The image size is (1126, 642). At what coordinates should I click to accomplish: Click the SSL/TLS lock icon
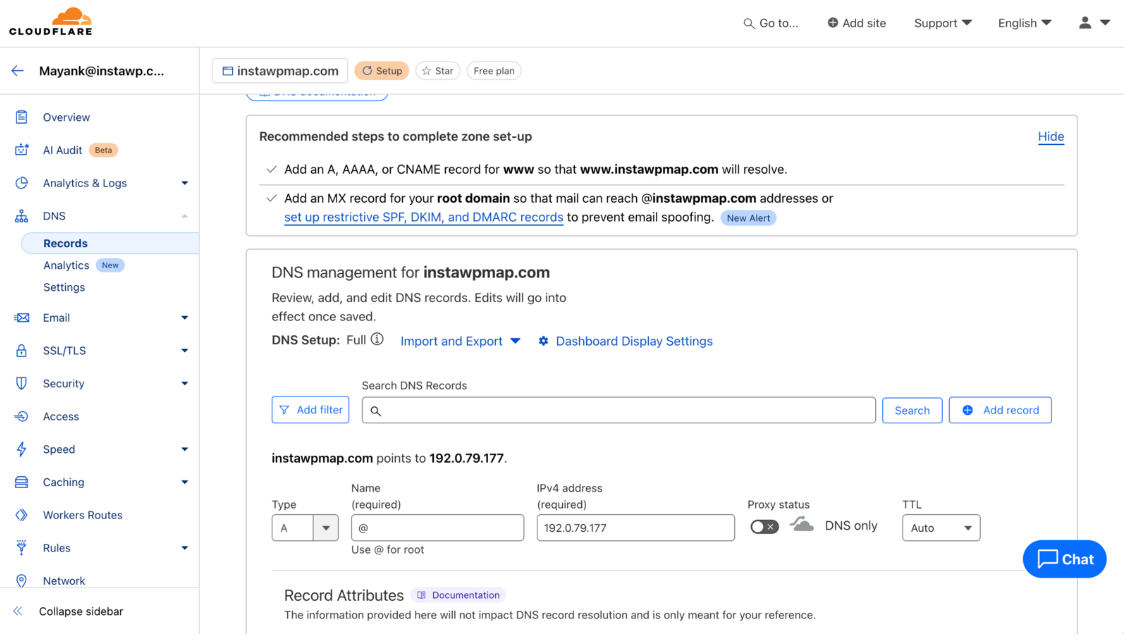click(22, 350)
